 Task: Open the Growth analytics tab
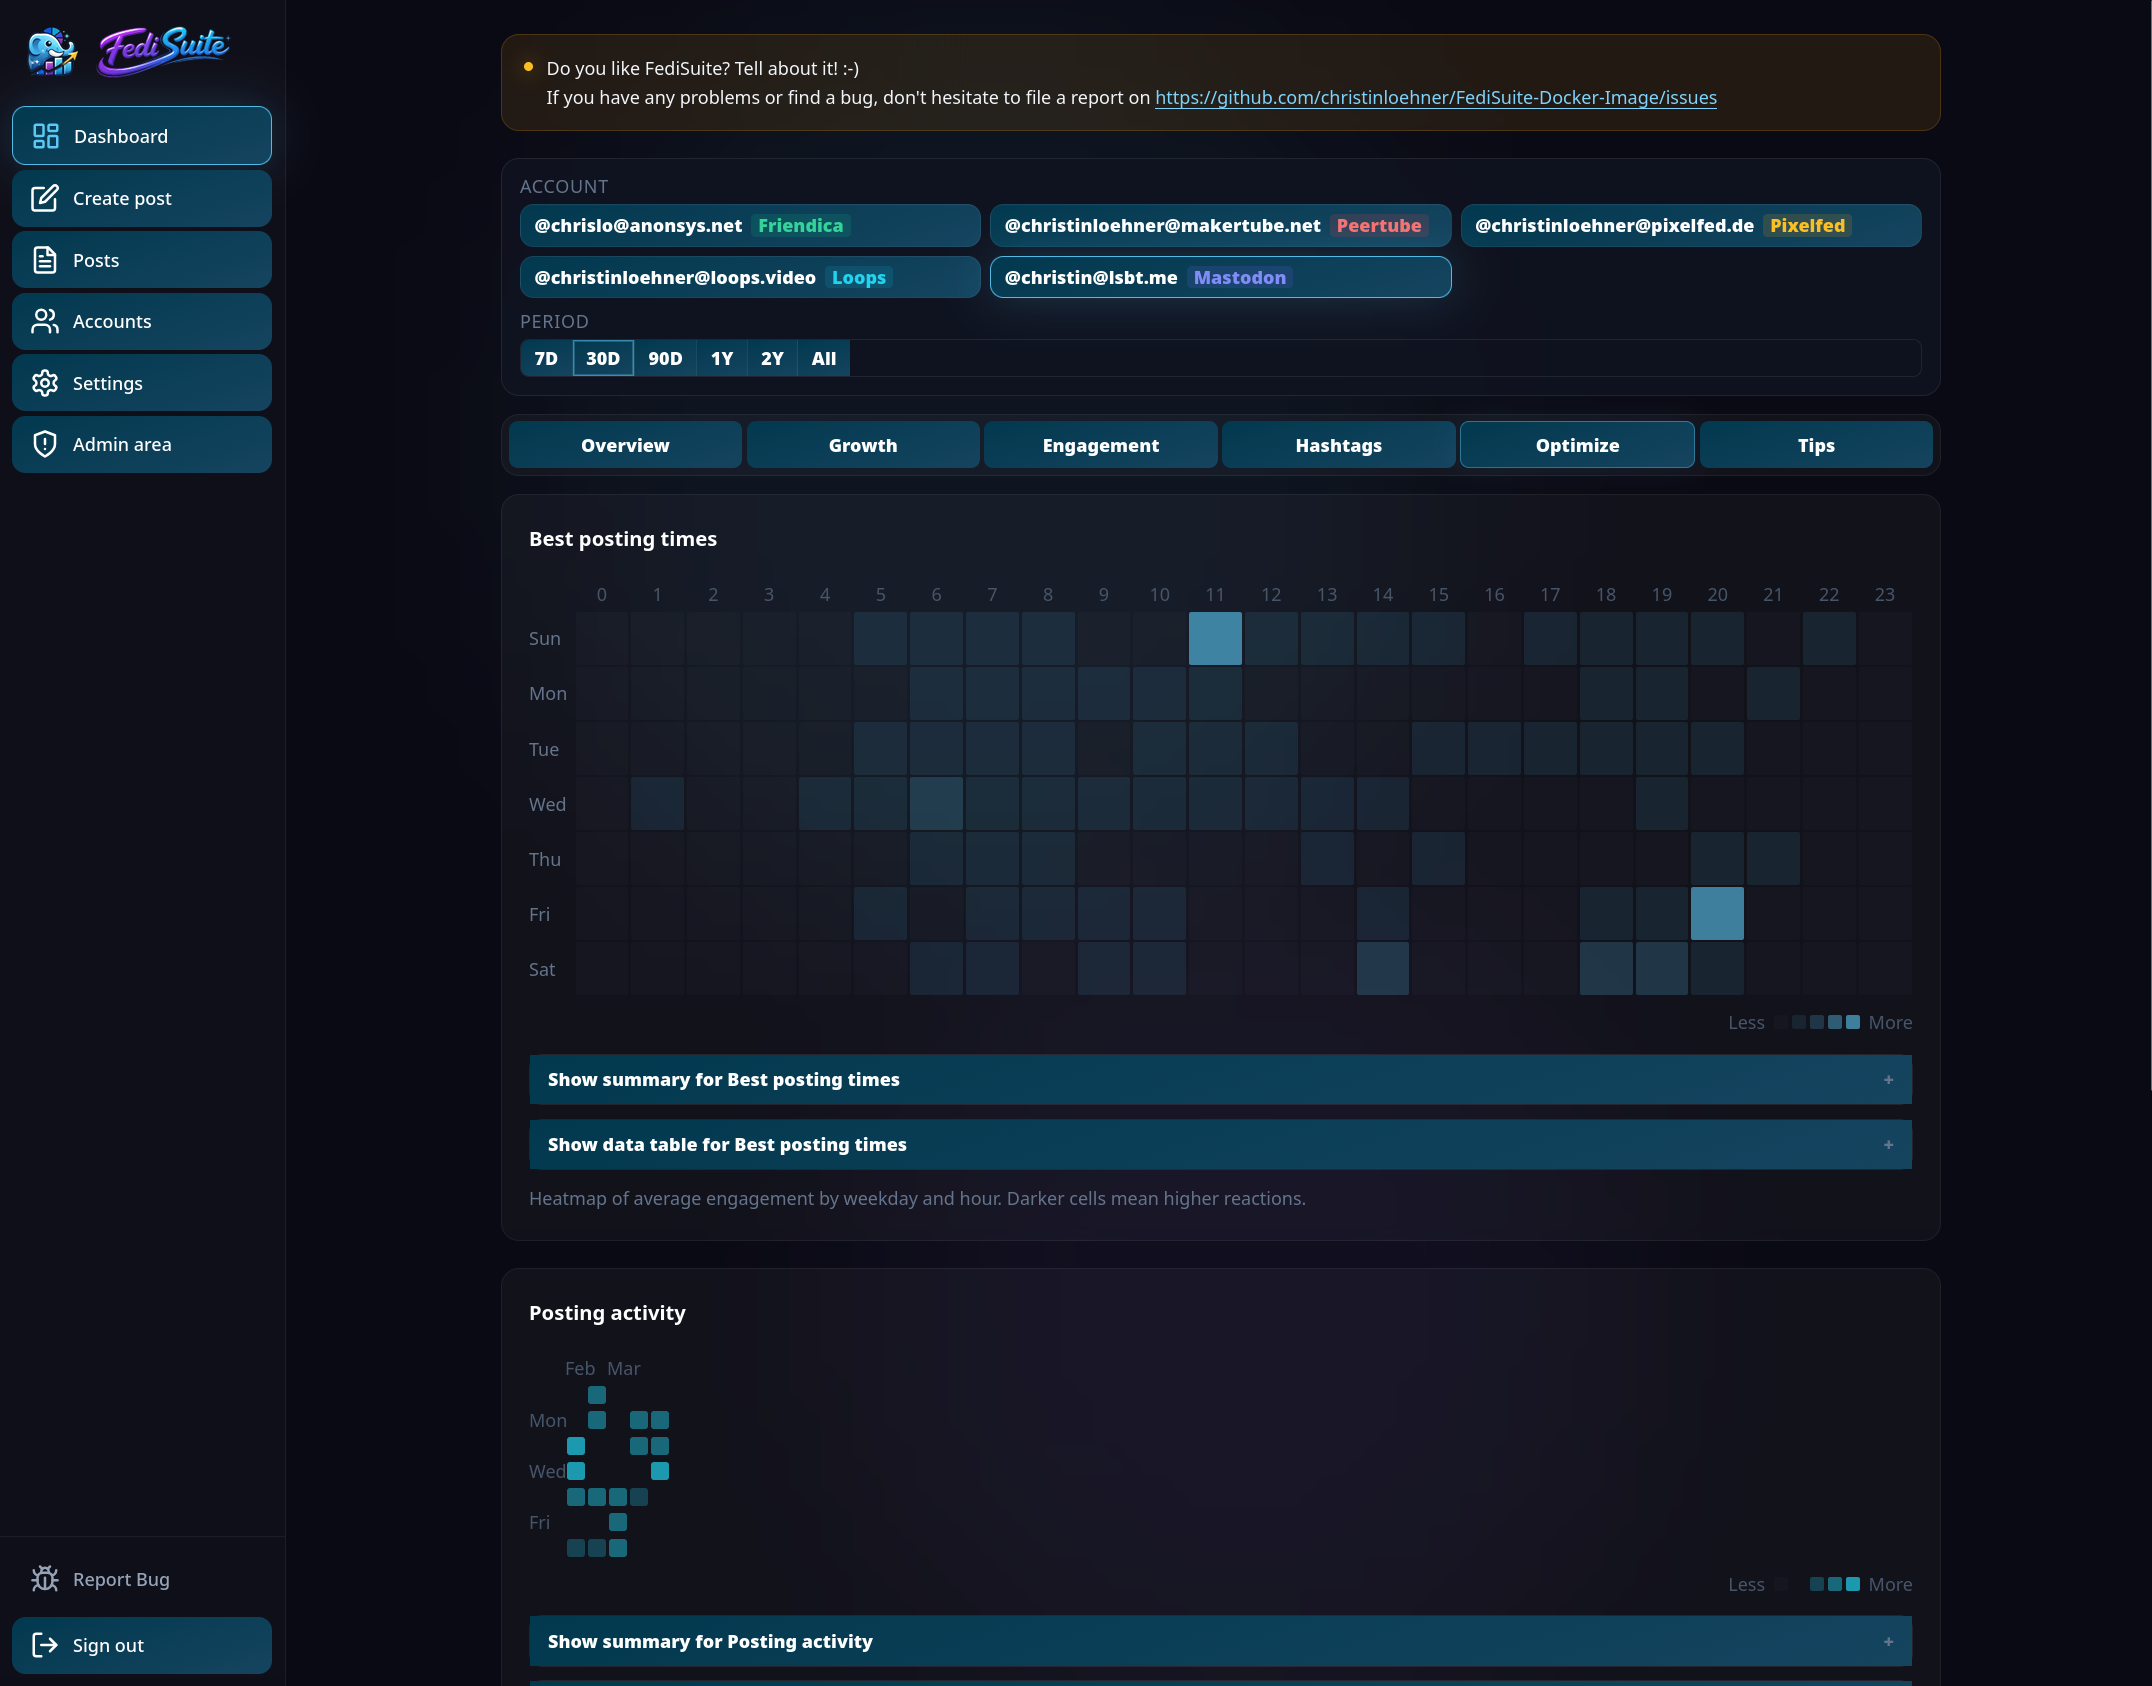point(862,445)
